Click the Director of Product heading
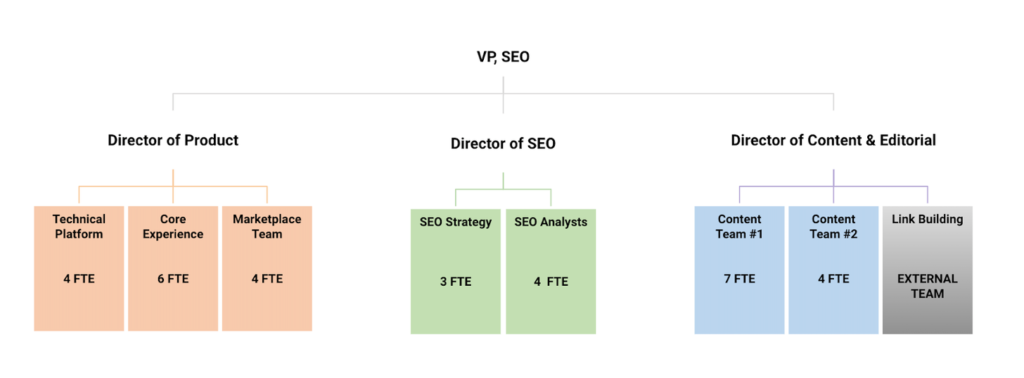Image resolution: width=1024 pixels, height=378 pixels. [173, 140]
